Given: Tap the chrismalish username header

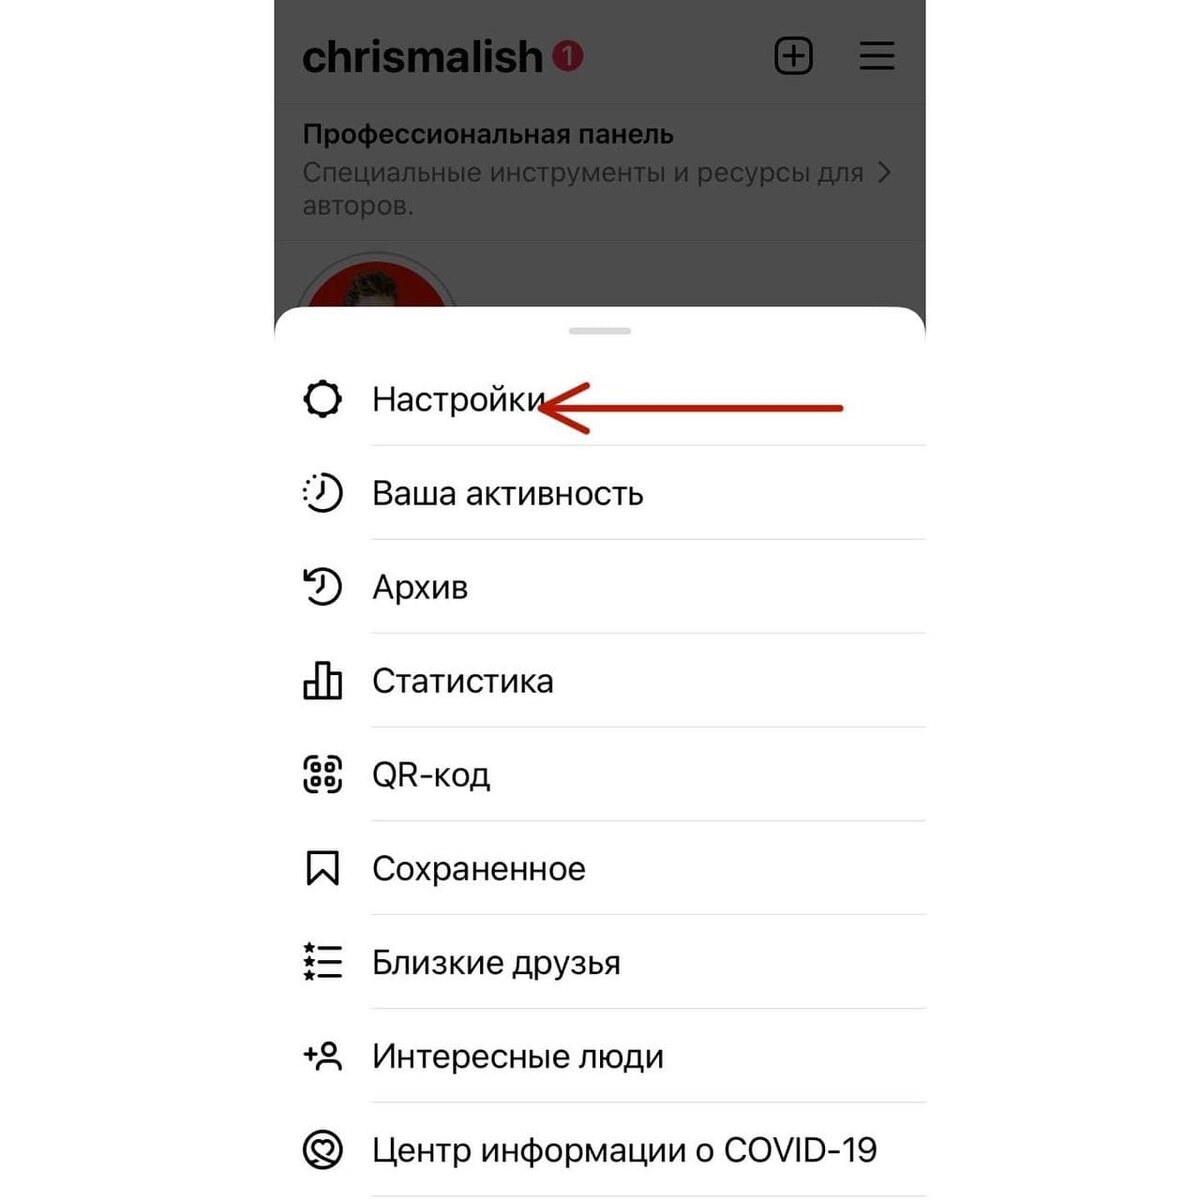Looking at the screenshot, I should click(x=422, y=57).
